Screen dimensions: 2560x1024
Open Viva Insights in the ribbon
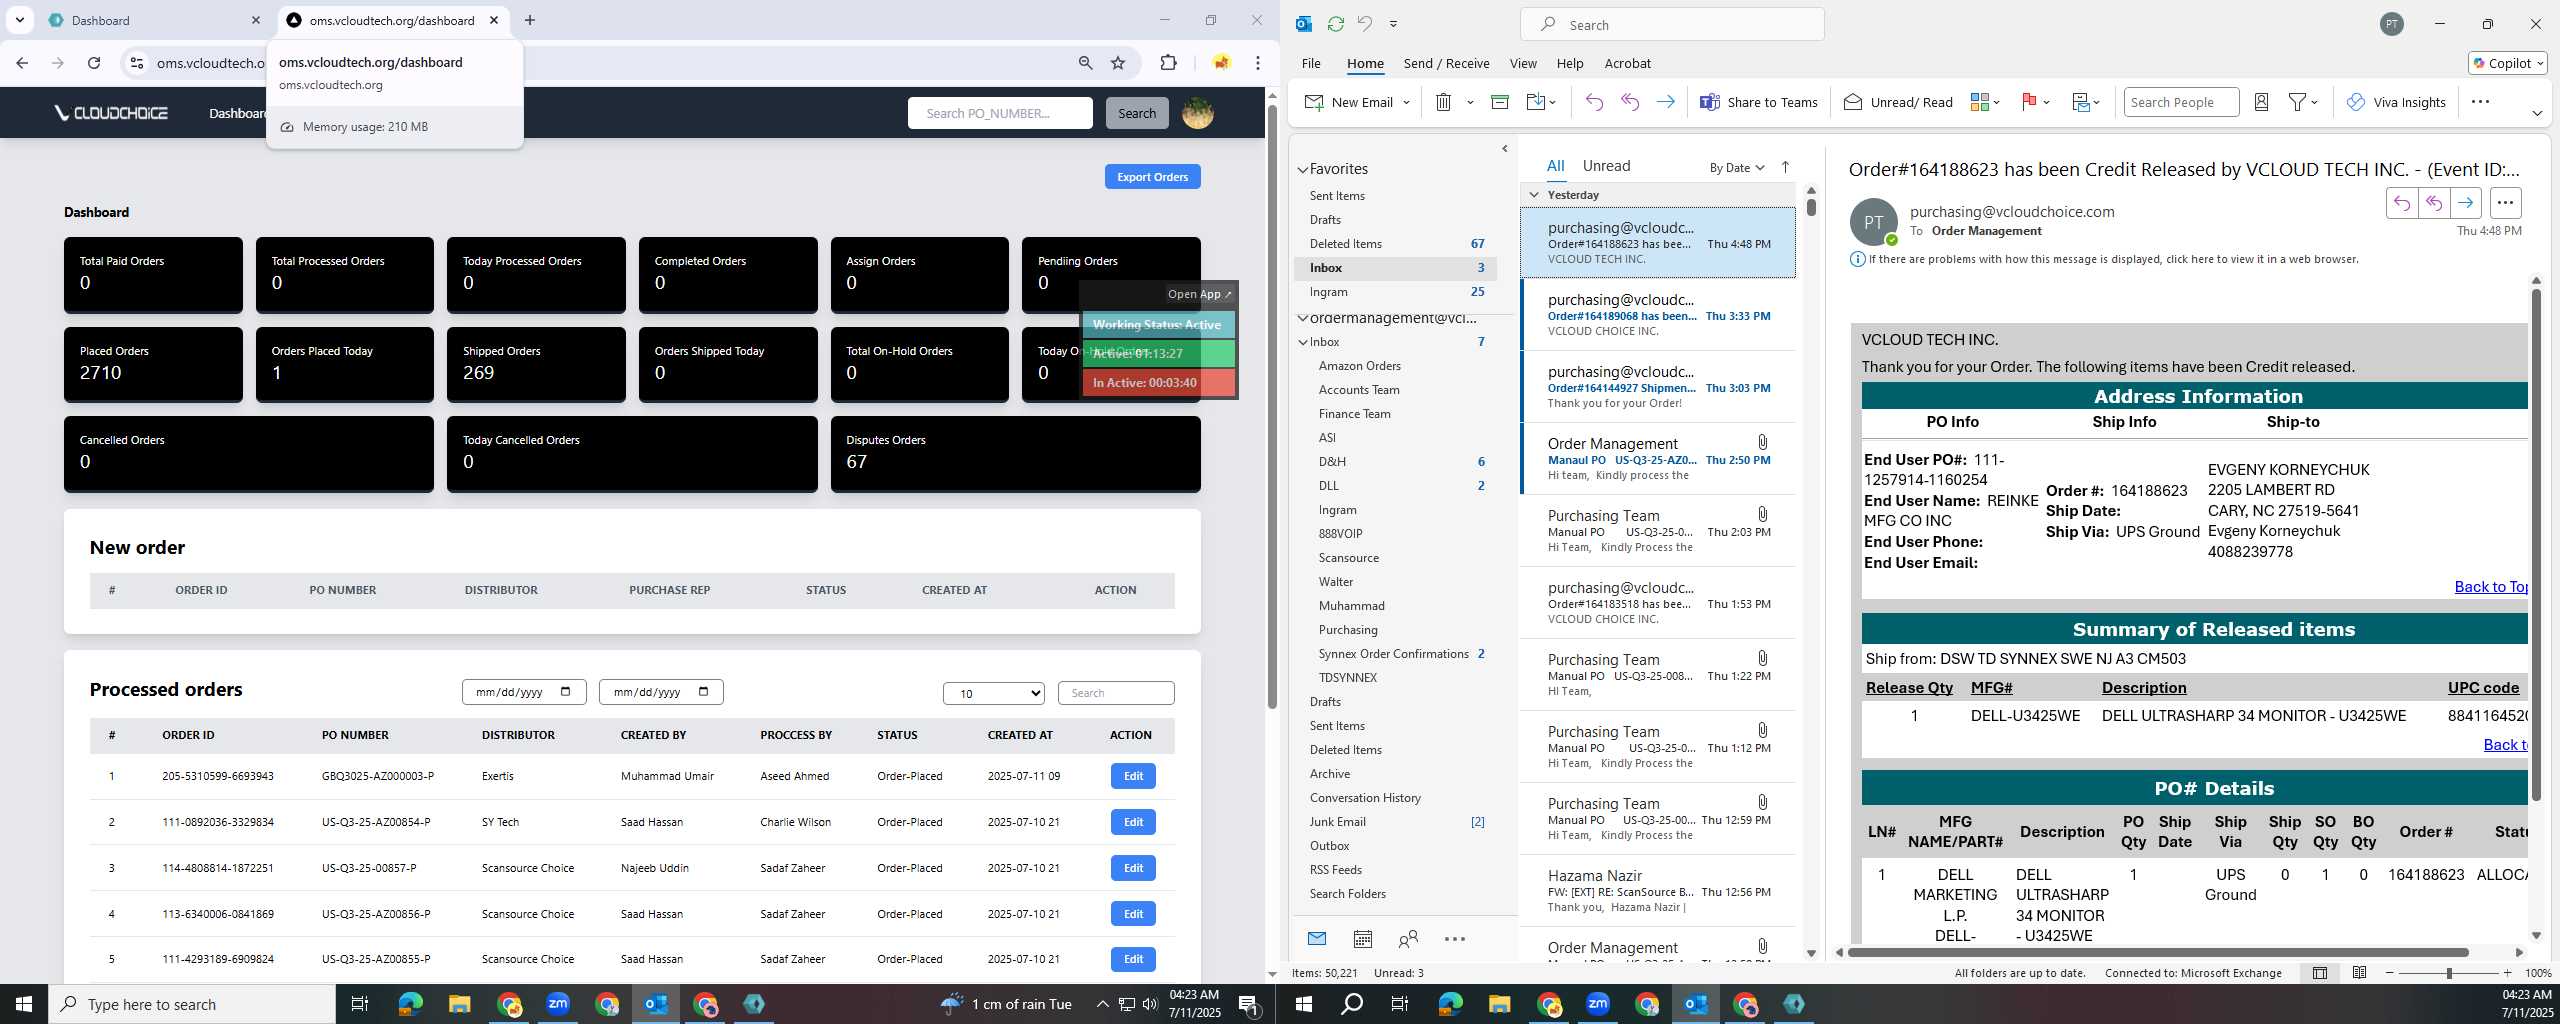[2396, 102]
